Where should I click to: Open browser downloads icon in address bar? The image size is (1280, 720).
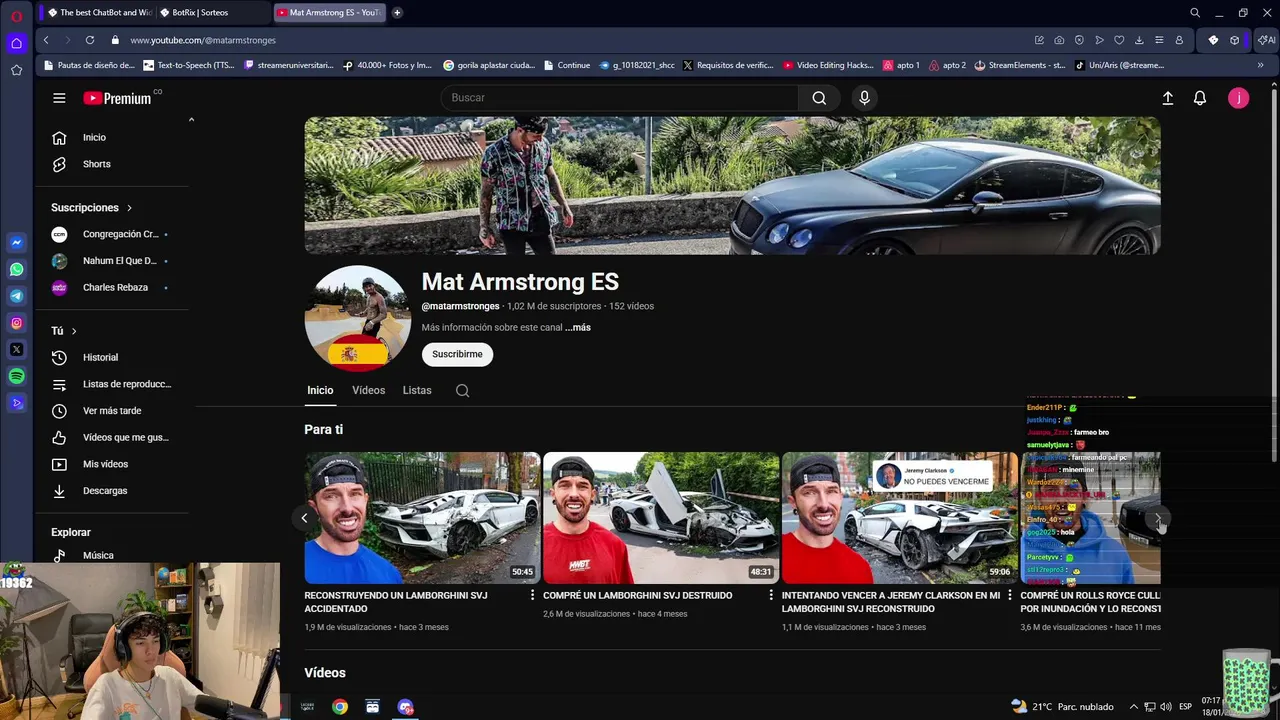pos(1139,40)
